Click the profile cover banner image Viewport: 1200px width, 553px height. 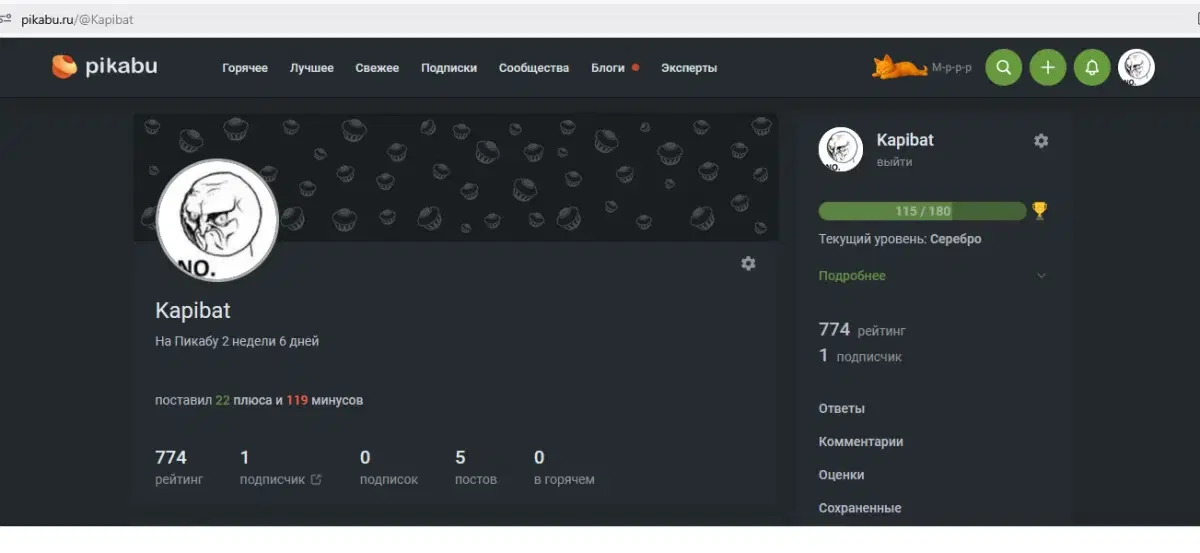[456, 177]
